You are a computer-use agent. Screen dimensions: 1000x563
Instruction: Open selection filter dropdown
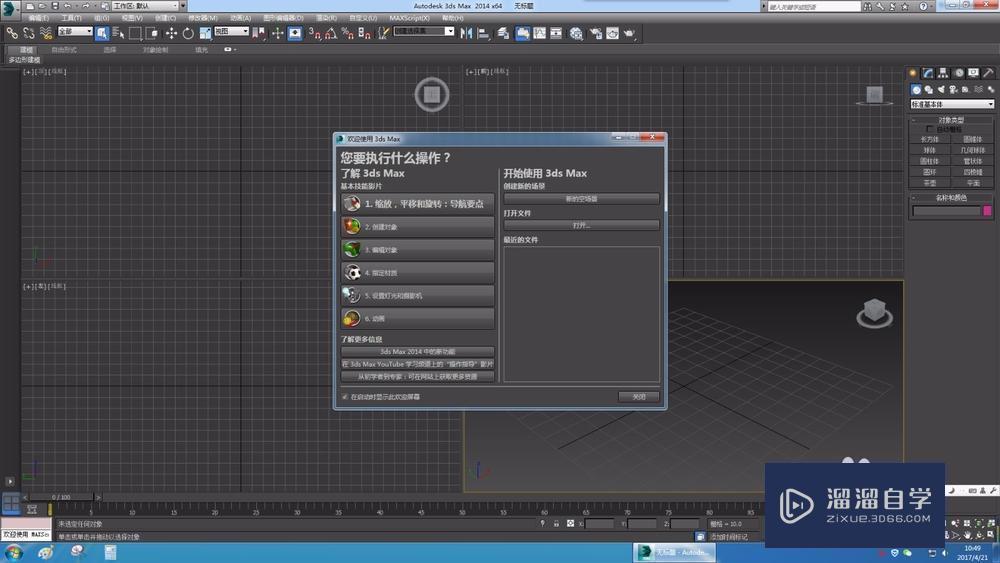(x=75, y=31)
